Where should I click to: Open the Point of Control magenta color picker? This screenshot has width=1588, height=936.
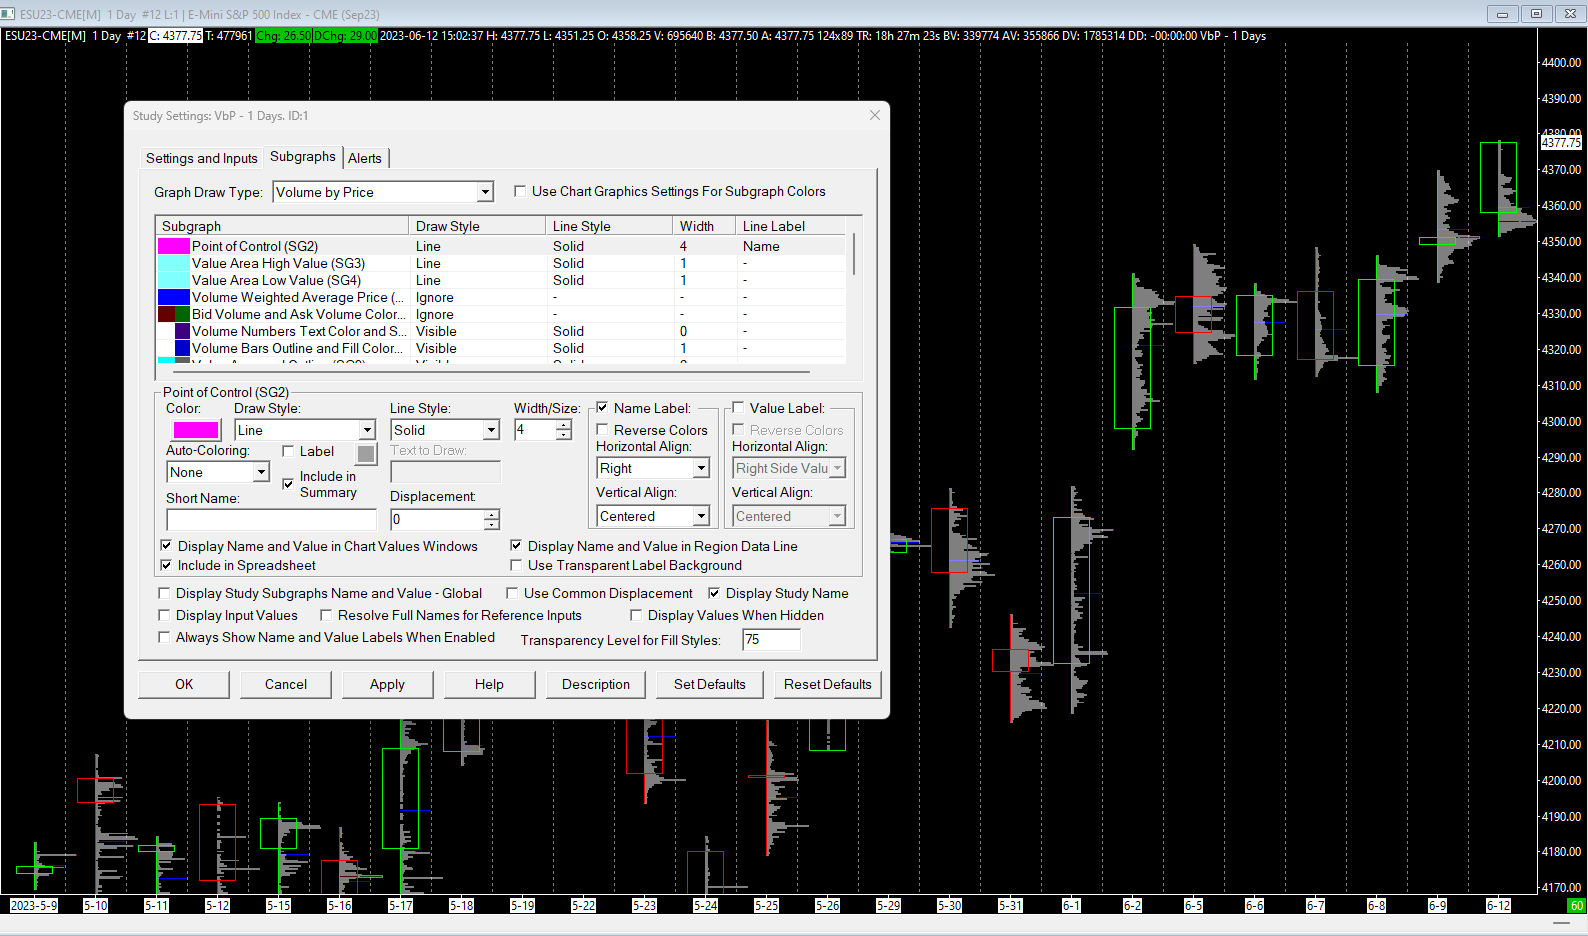tap(196, 430)
